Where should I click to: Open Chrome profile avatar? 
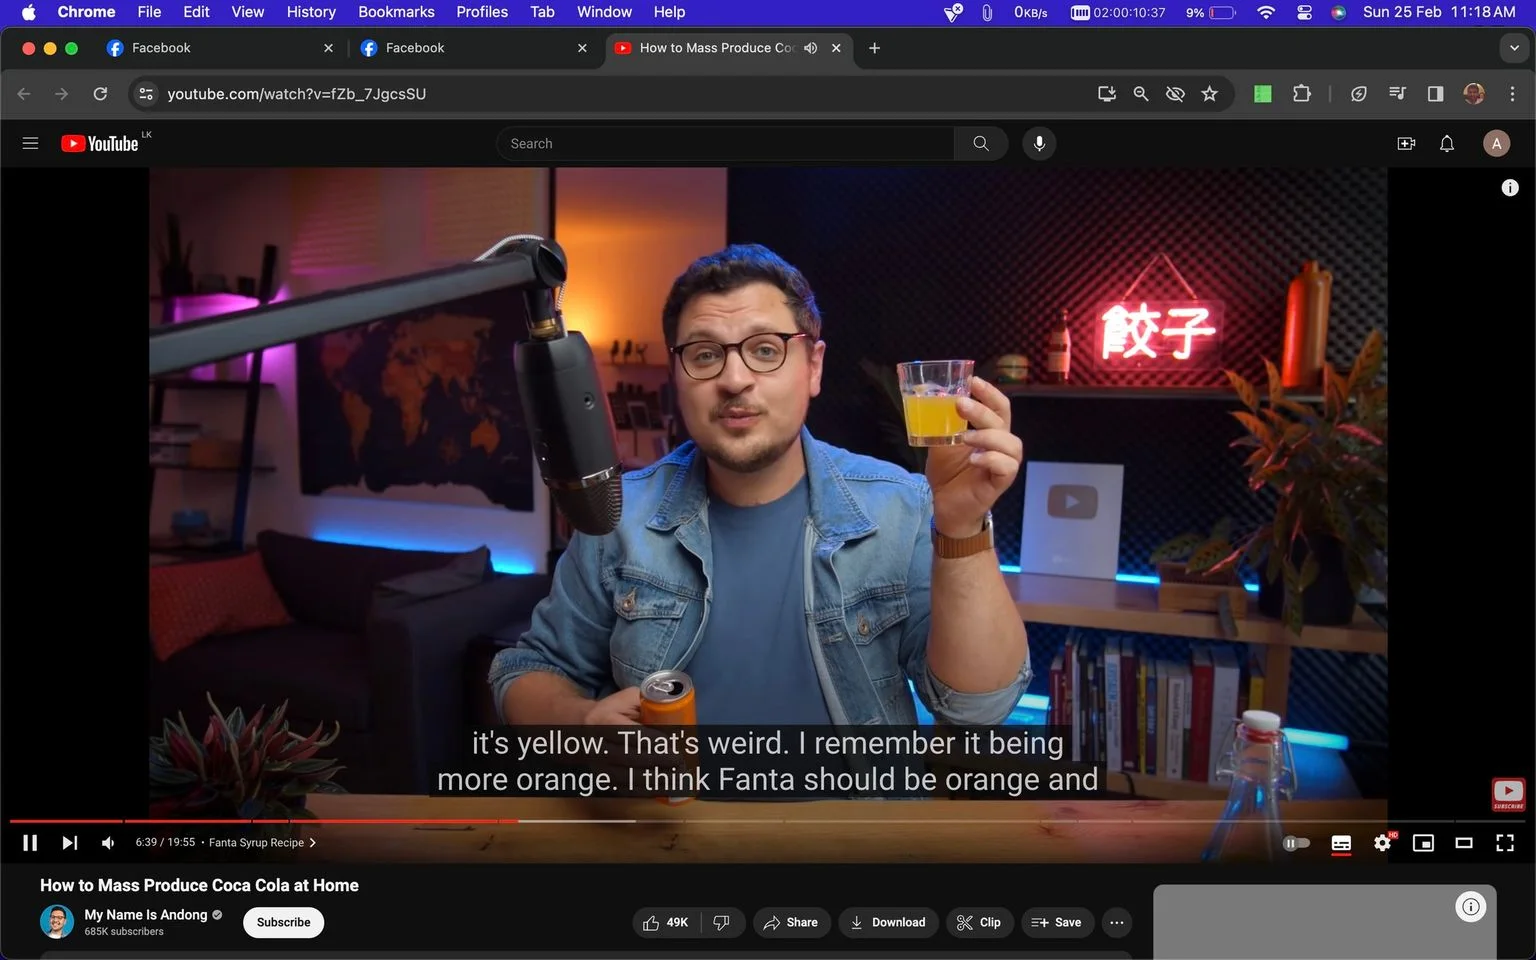click(x=1473, y=93)
